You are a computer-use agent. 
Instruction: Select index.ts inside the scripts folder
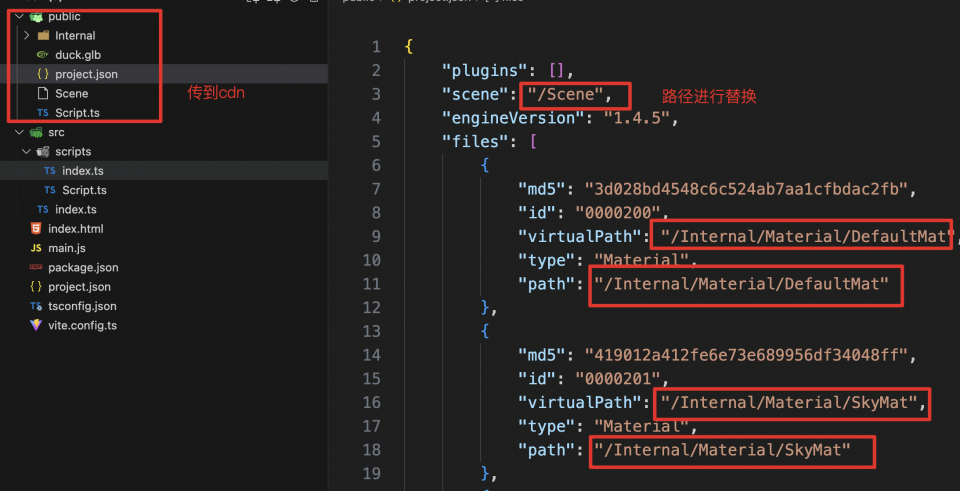click(x=83, y=171)
